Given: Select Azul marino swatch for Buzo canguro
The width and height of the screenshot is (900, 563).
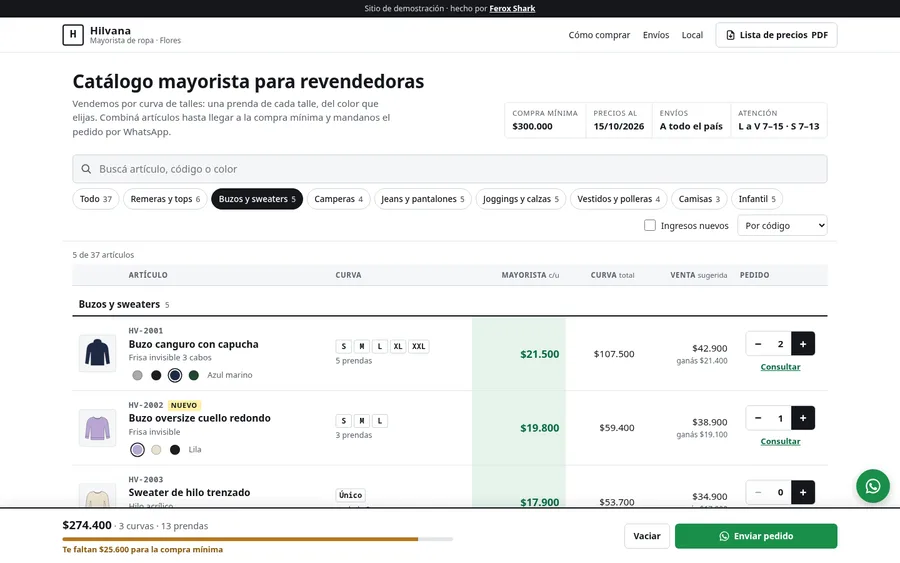Looking at the screenshot, I should point(175,375).
